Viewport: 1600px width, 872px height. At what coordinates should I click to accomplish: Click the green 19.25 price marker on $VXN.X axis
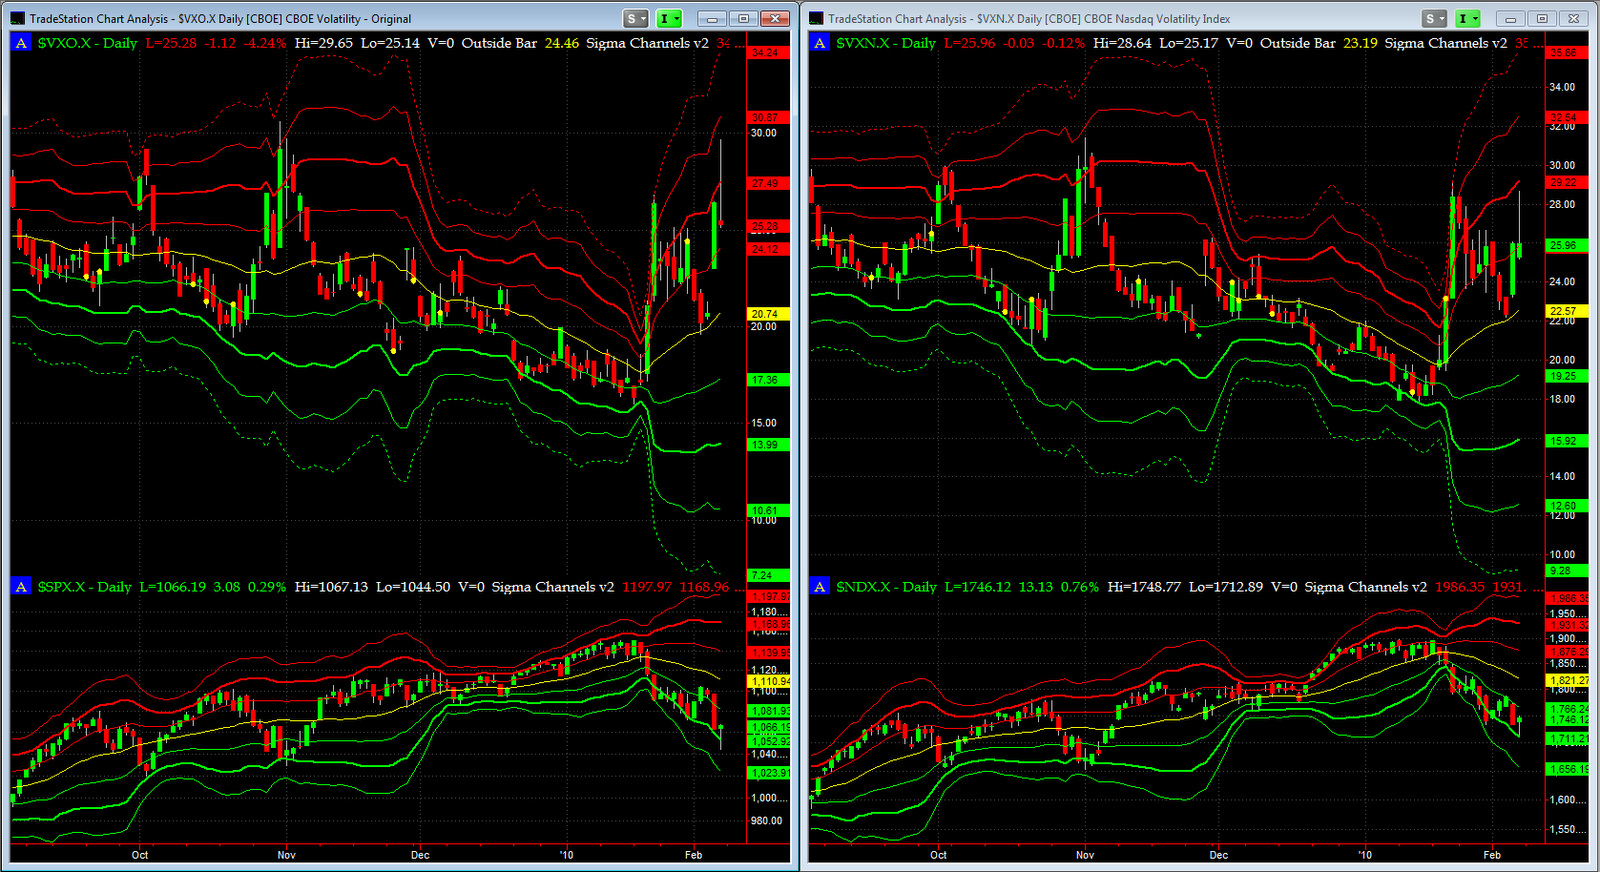pos(1566,376)
